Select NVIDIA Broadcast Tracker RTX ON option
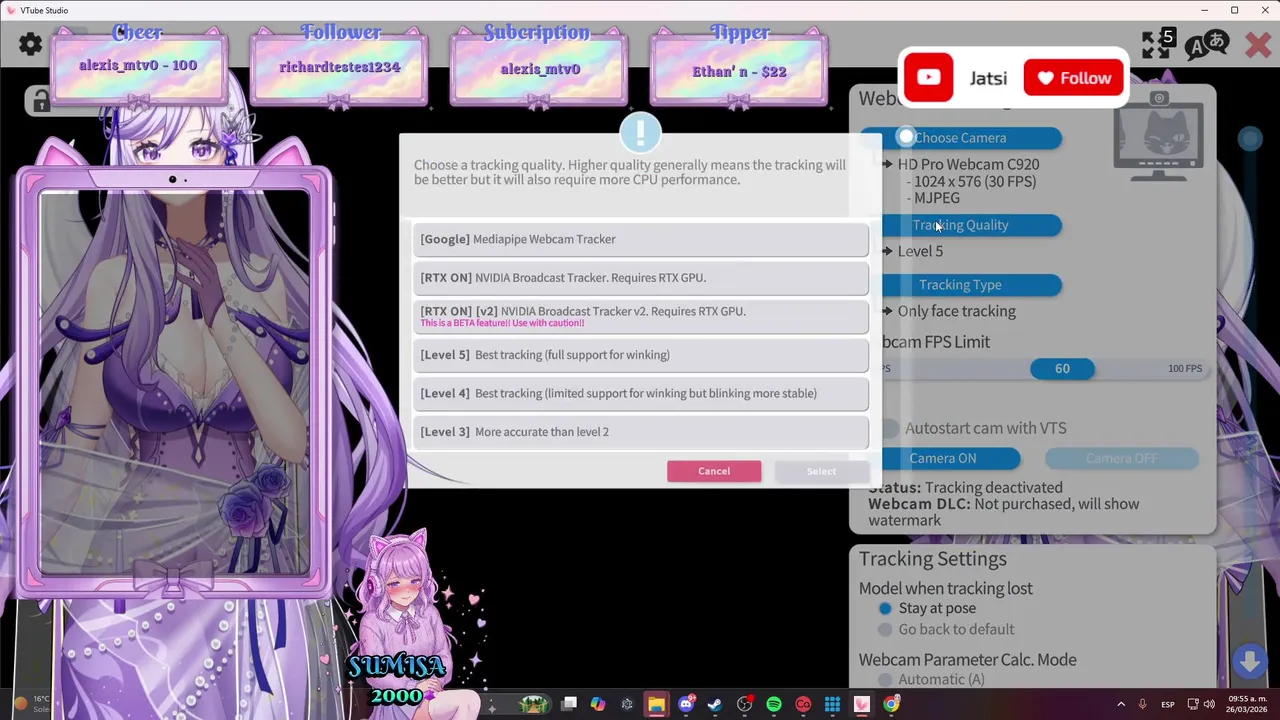Image resolution: width=1280 pixels, height=720 pixels. 641,278
